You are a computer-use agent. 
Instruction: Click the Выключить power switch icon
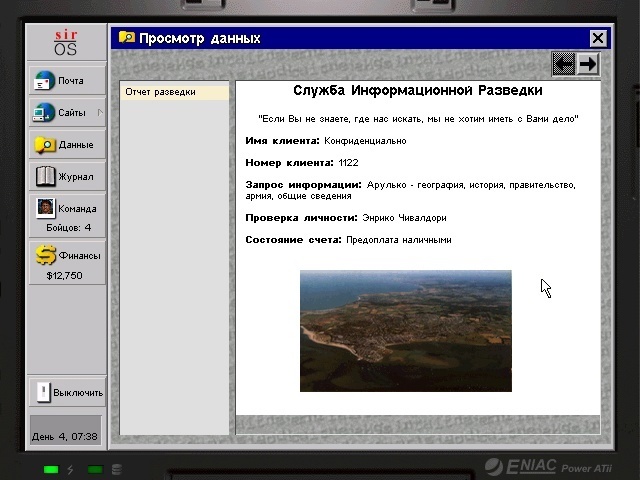44,392
